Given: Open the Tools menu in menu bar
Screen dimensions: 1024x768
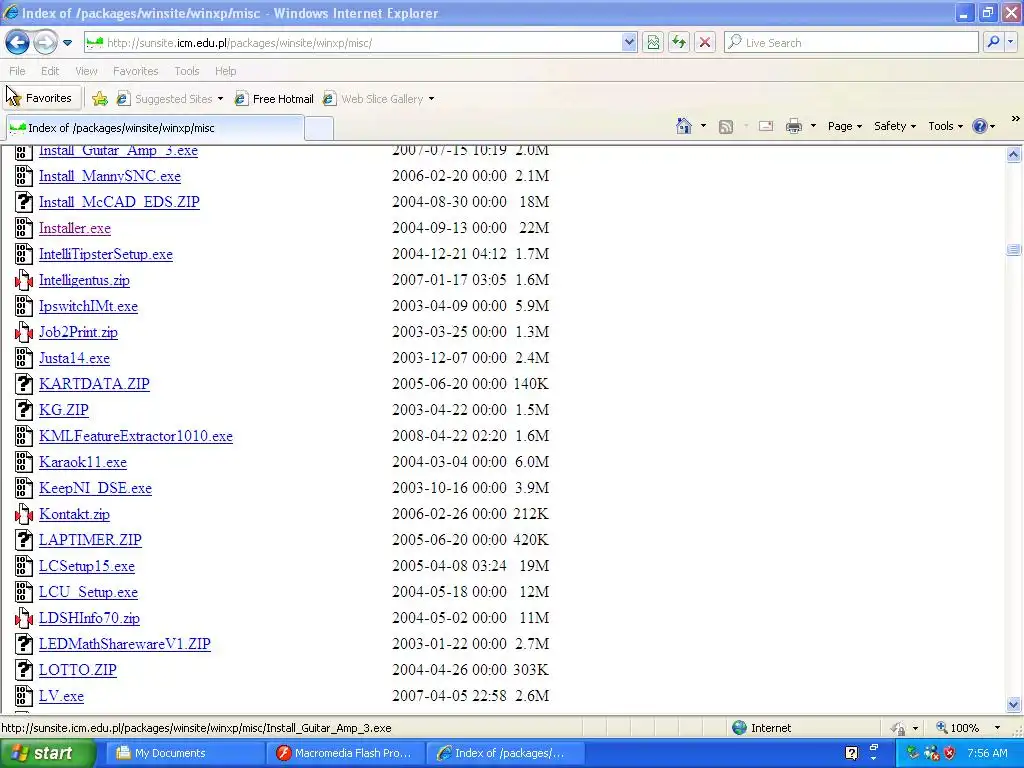Looking at the screenshot, I should point(187,71).
